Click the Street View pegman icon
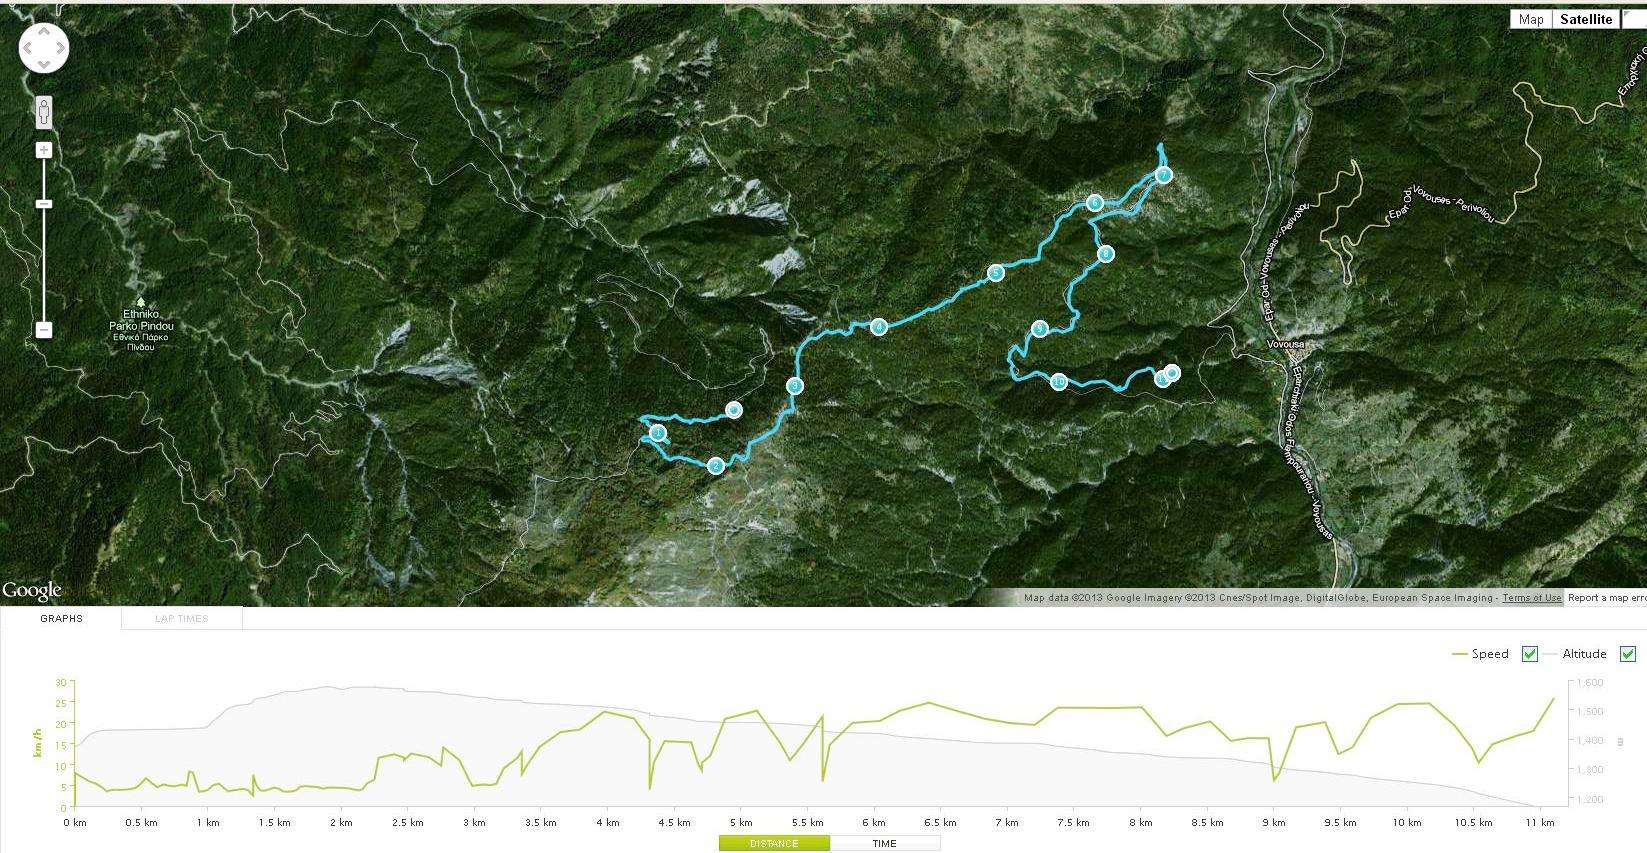The image size is (1647, 853). 43,112
